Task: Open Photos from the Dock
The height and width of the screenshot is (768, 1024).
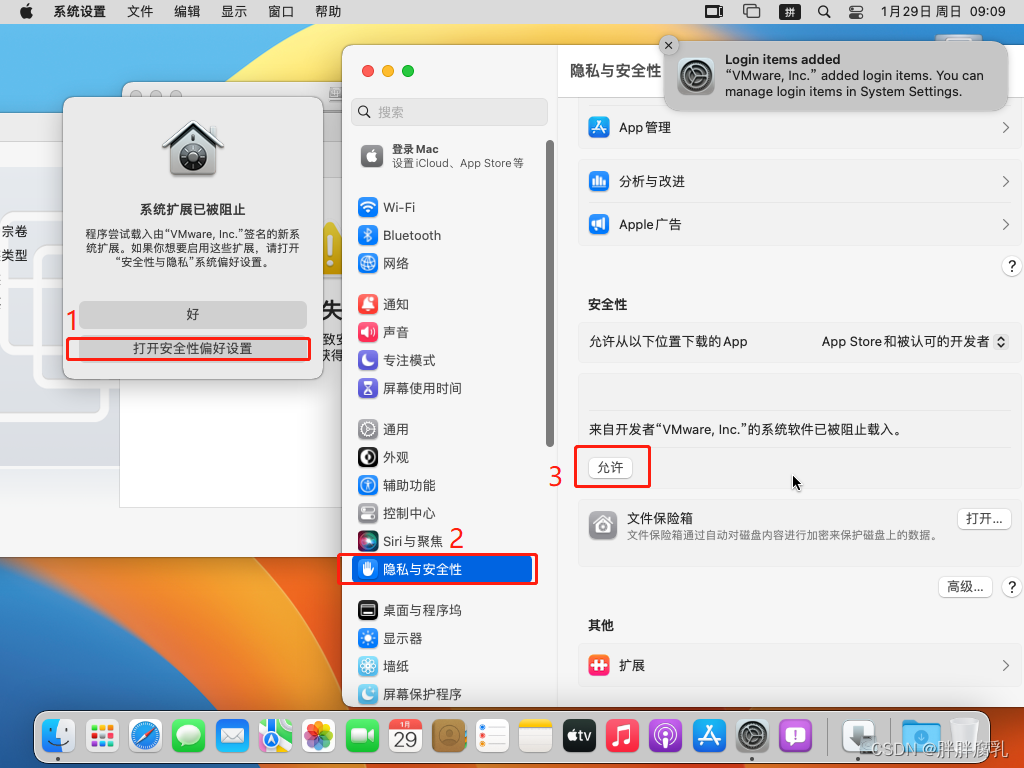Action: coord(319,736)
